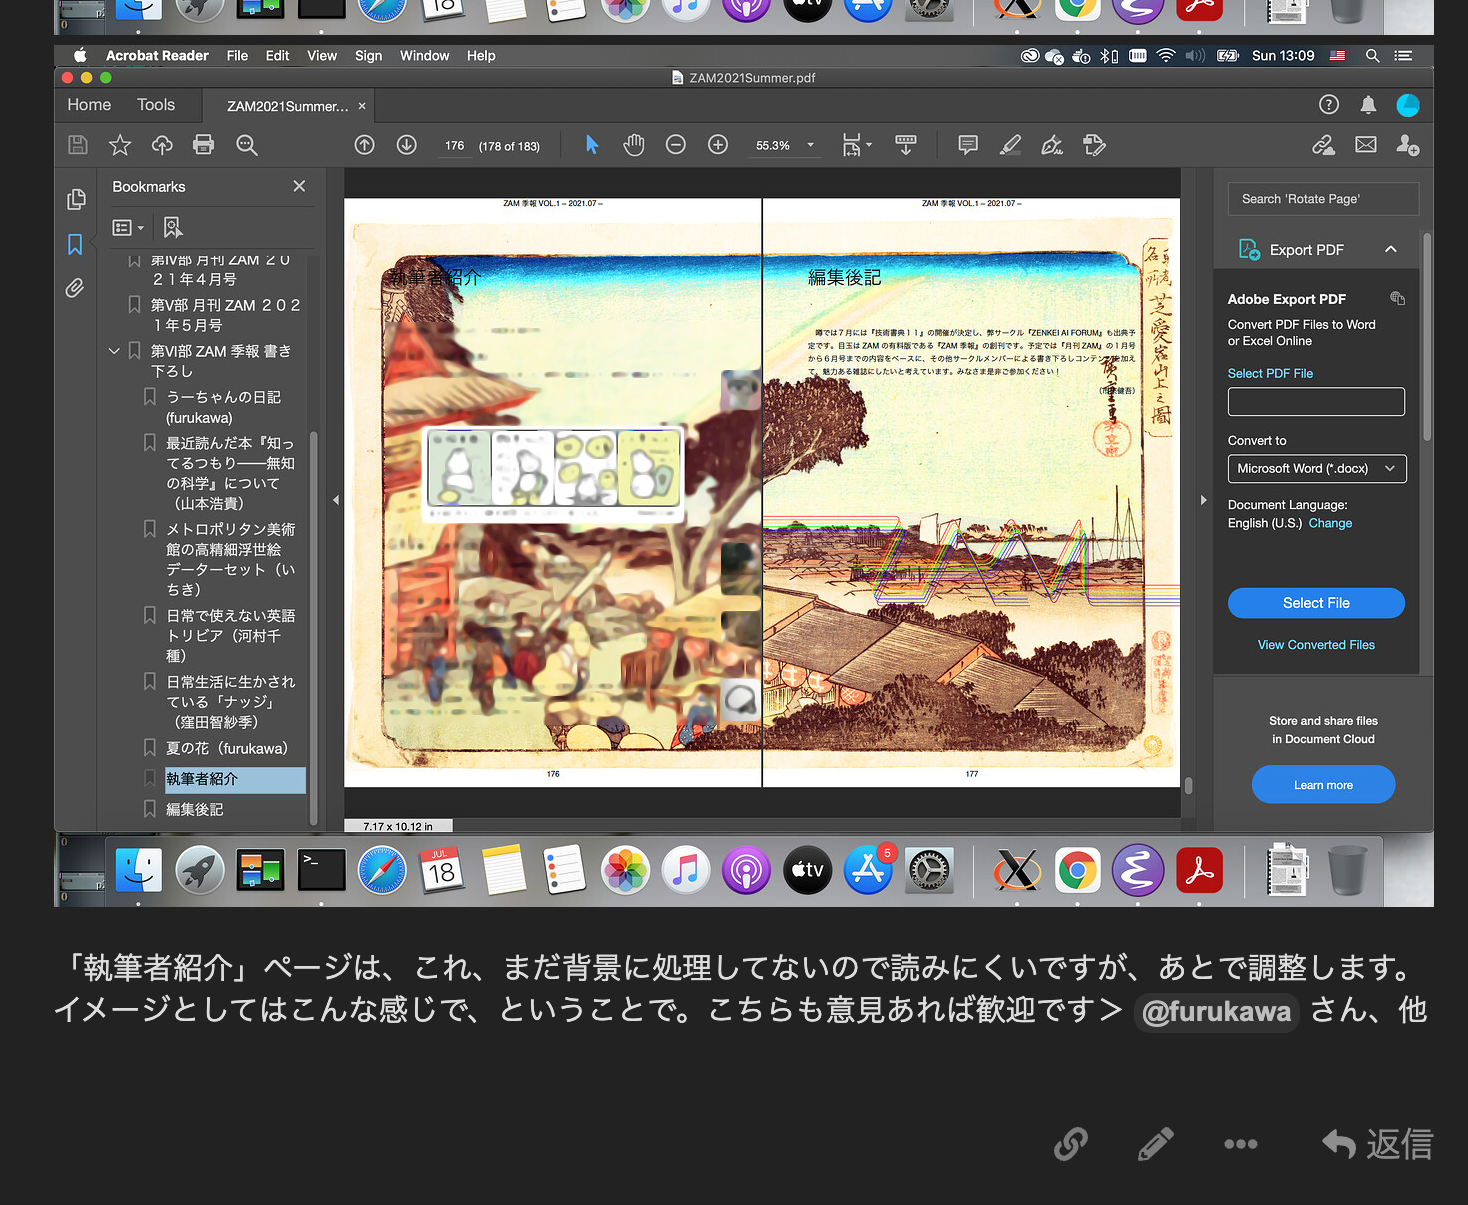Open the Fill & Sign pen tool
Viewport: 1468px width, 1205px height.
pos(1052,145)
